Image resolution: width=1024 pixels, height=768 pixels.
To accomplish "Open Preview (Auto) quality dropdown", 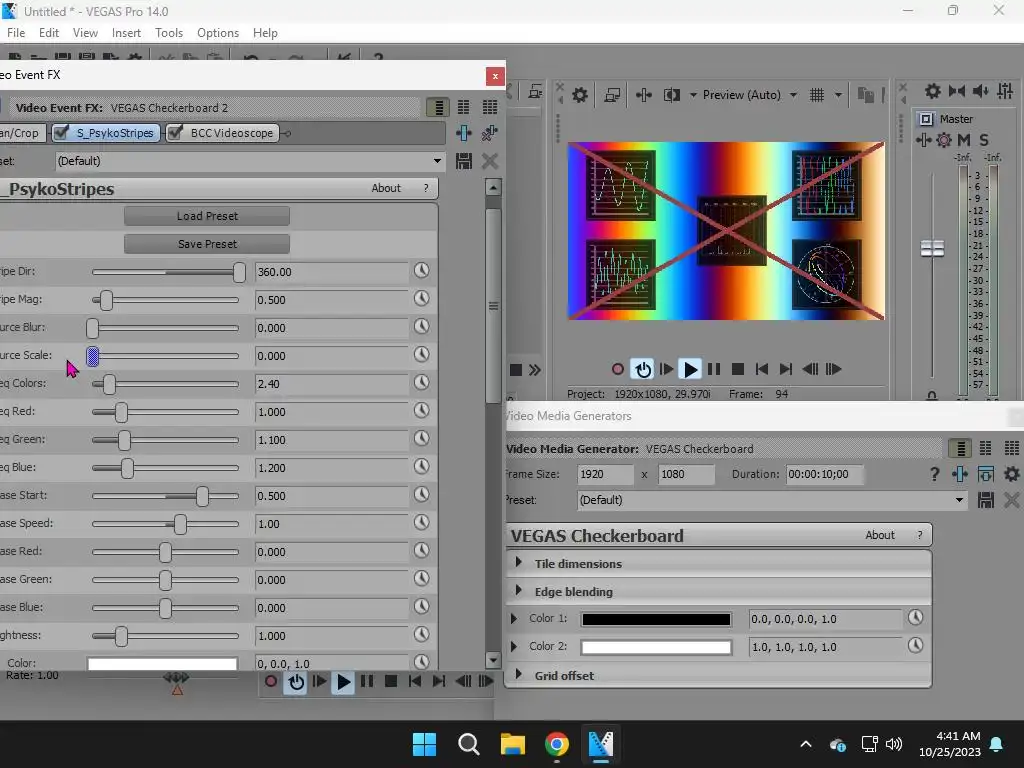I will (x=793, y=95).
